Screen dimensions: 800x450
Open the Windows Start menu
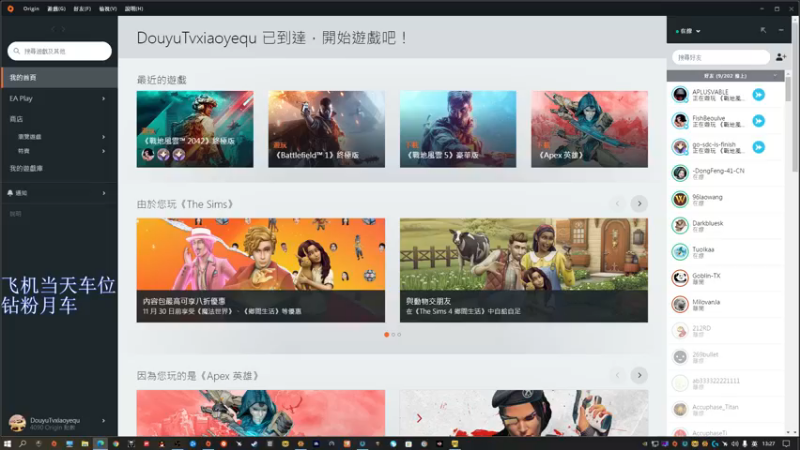[7, 444]
